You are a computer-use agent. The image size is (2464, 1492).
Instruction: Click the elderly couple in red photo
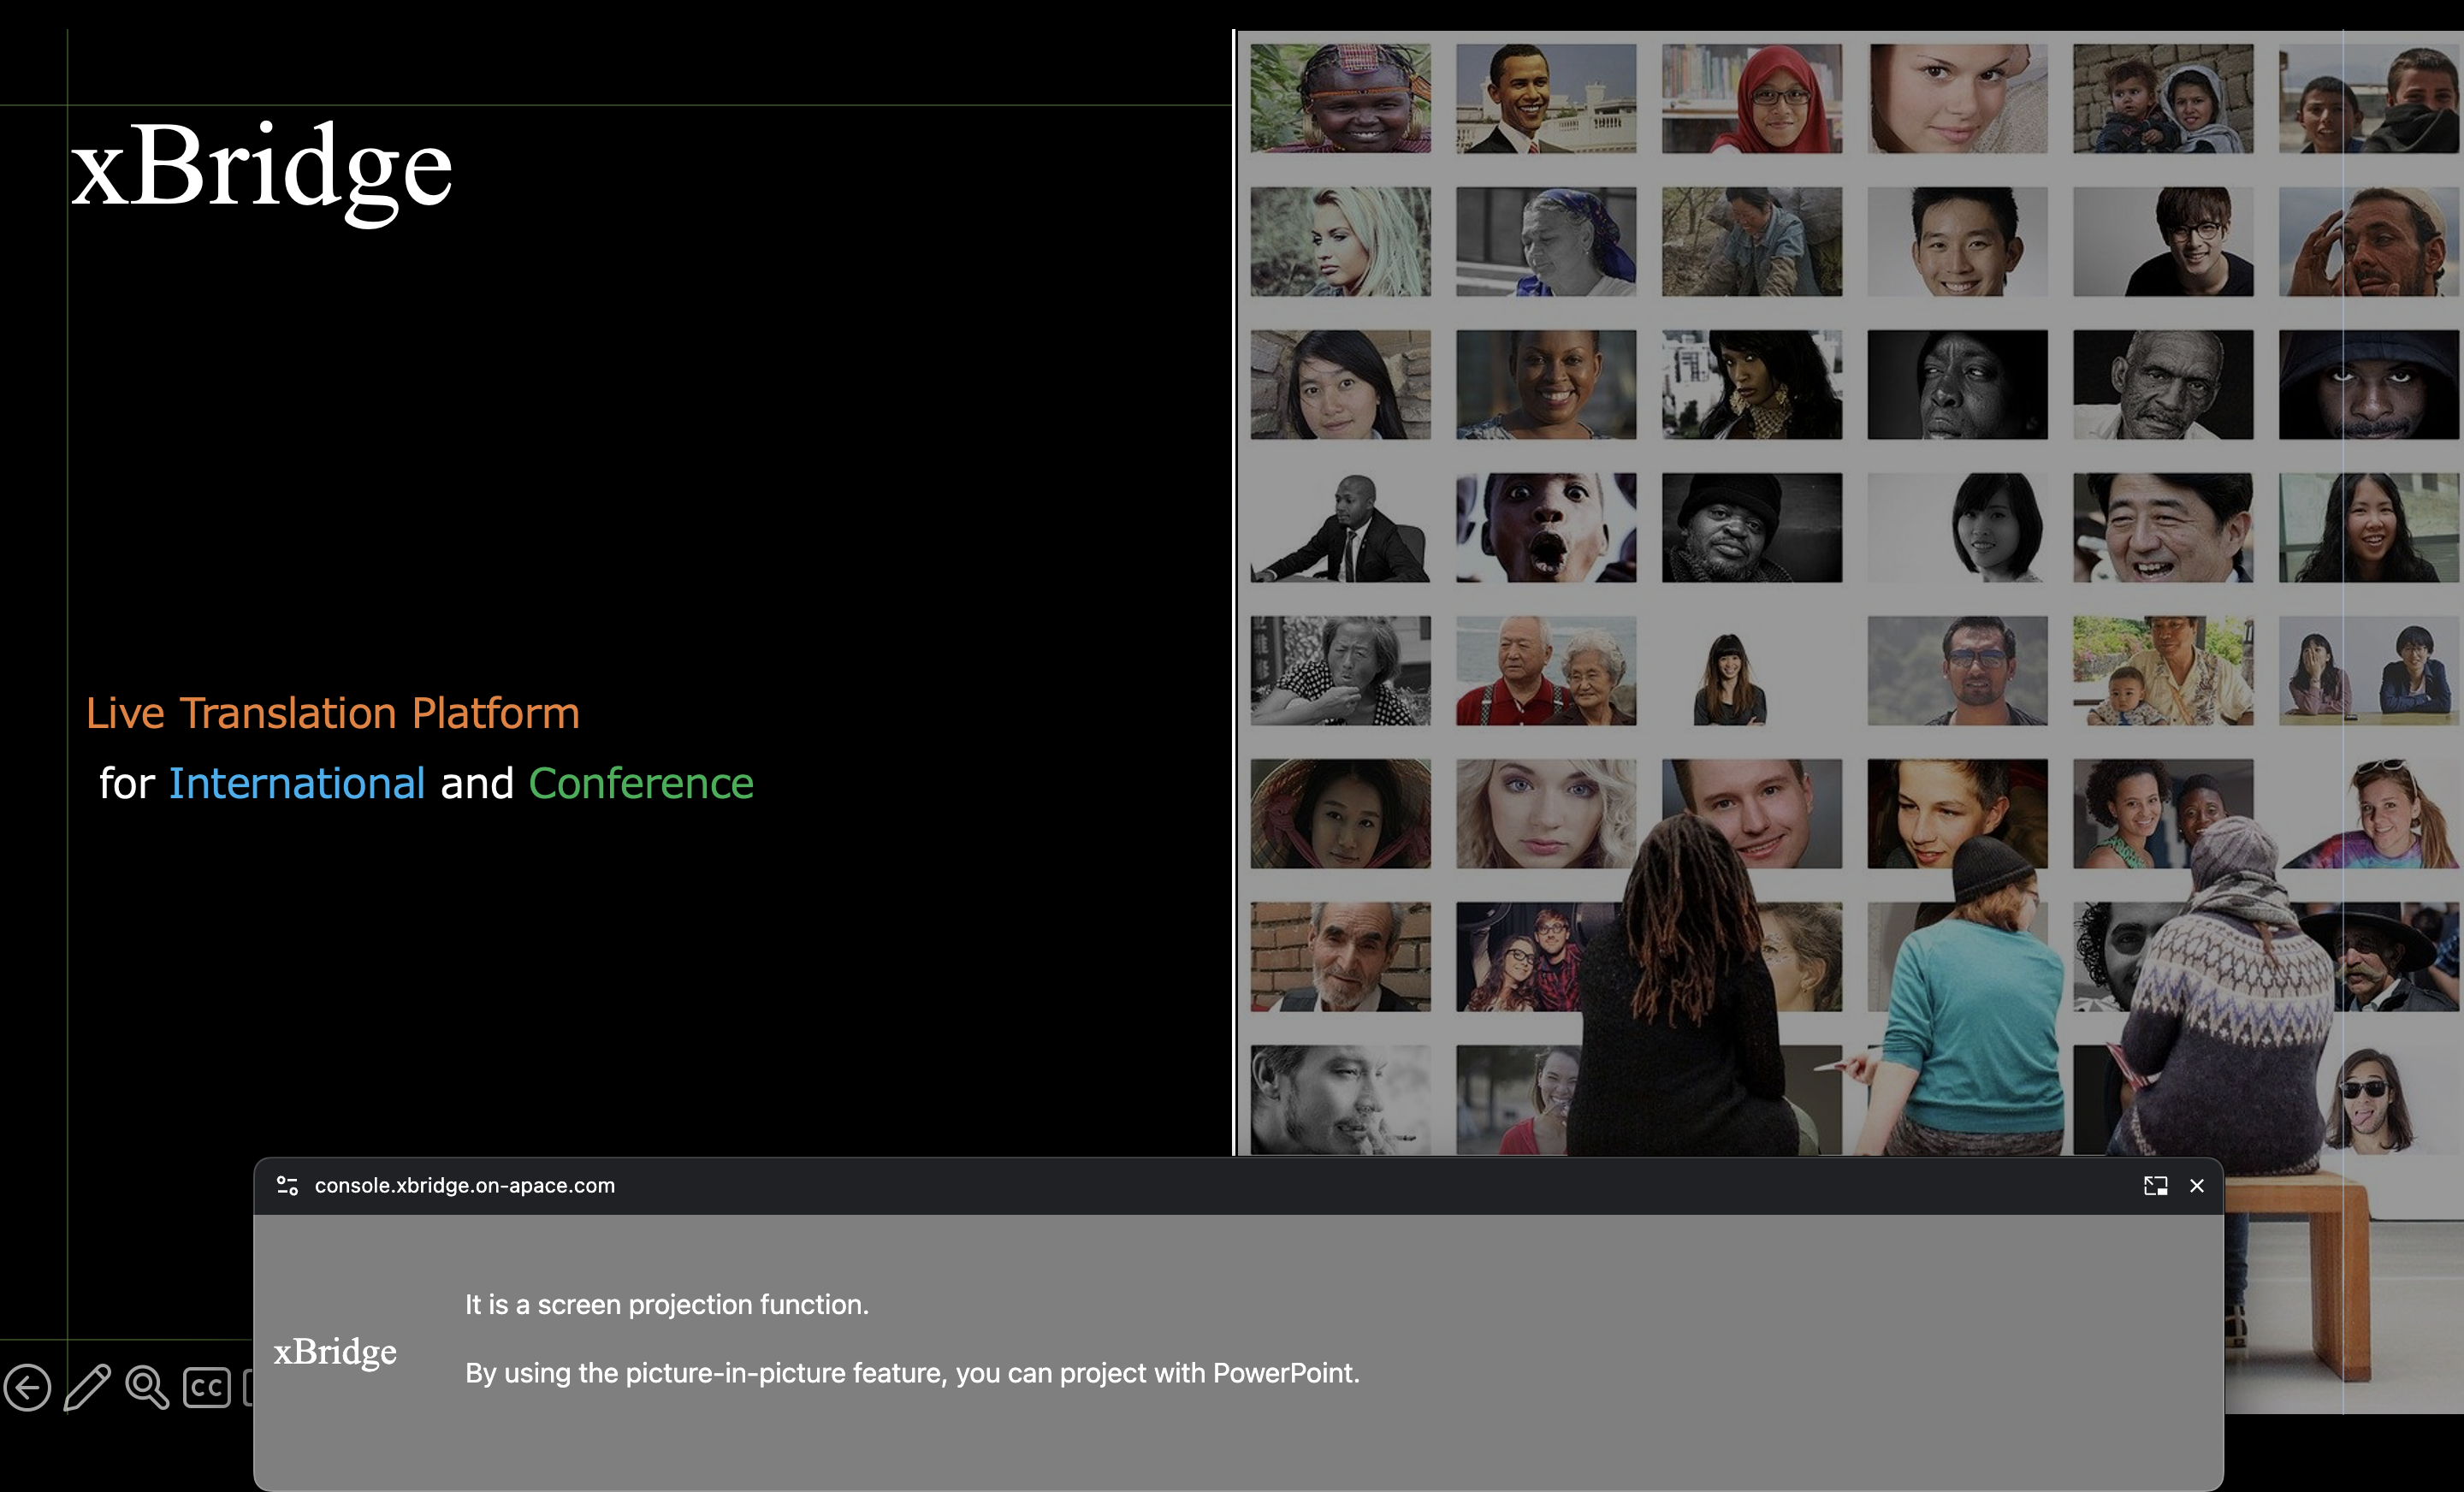[x=1545, y=671]
